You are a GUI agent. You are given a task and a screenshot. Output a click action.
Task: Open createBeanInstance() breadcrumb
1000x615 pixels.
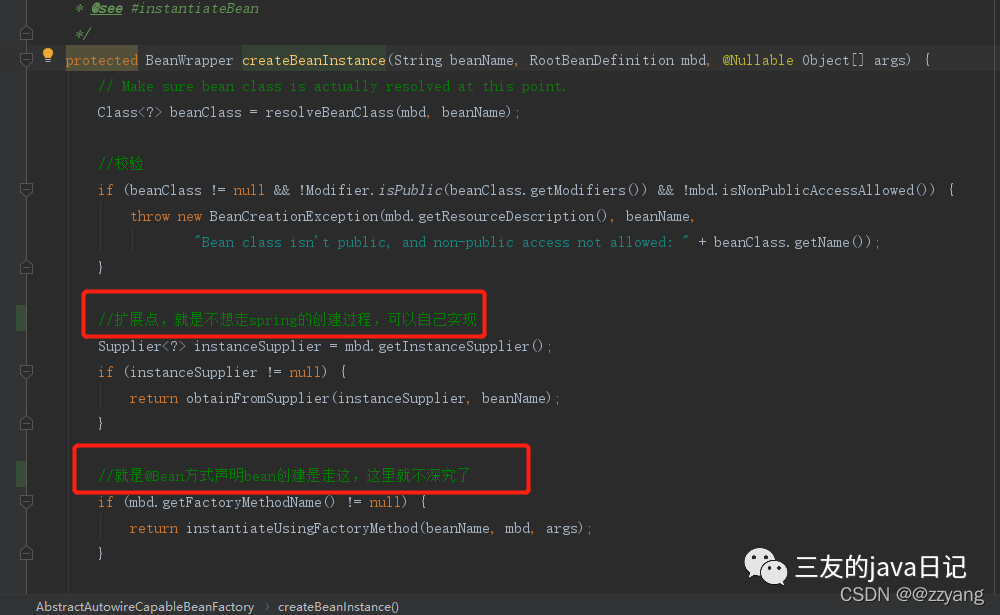[x=338, y=607]
